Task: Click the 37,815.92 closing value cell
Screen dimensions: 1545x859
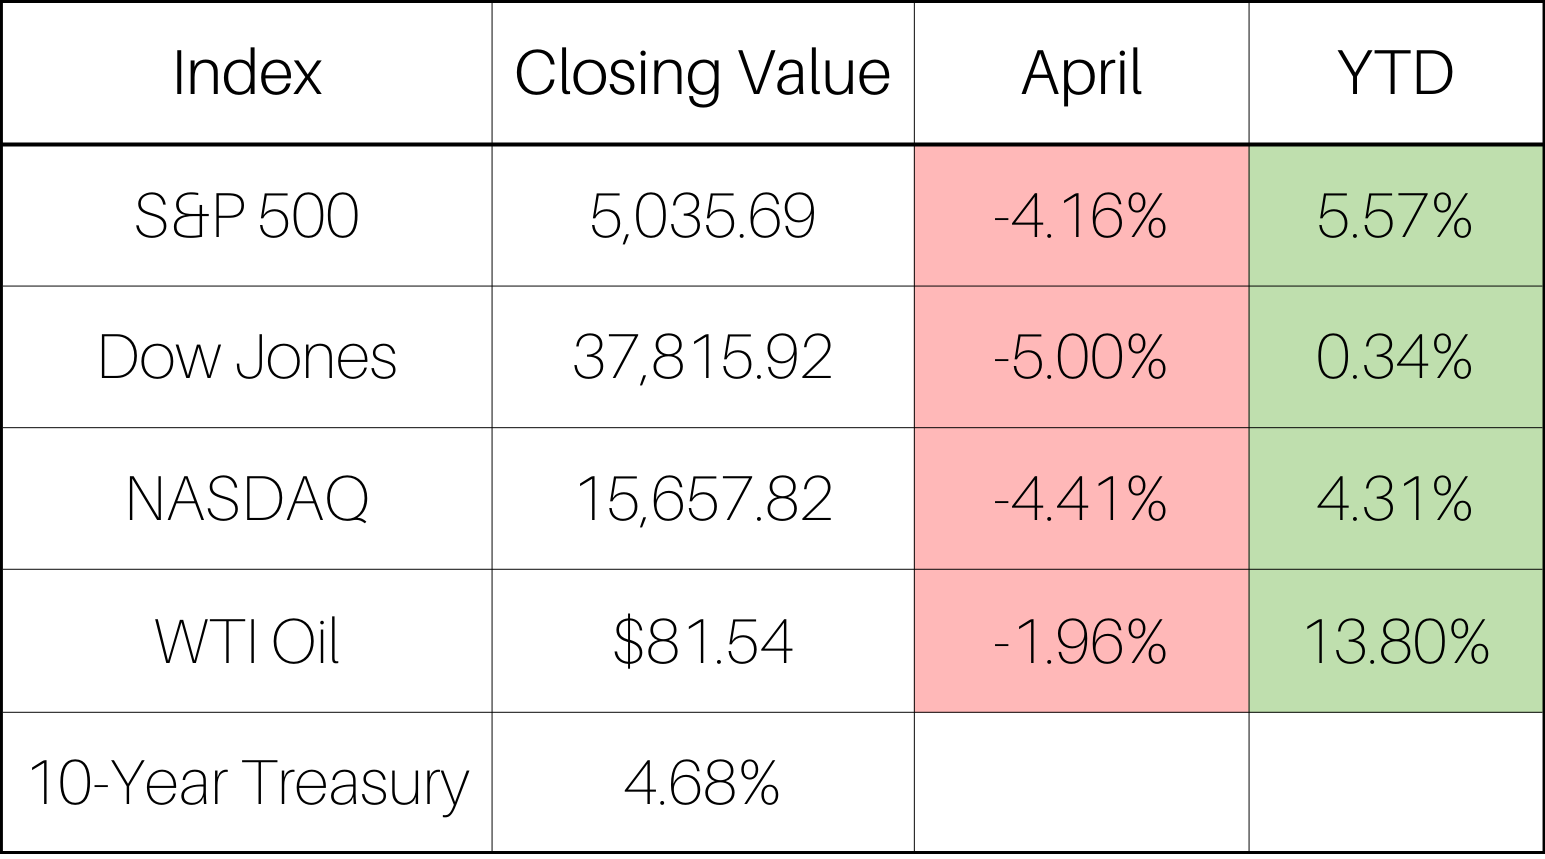Action: (x=702, y=357)
